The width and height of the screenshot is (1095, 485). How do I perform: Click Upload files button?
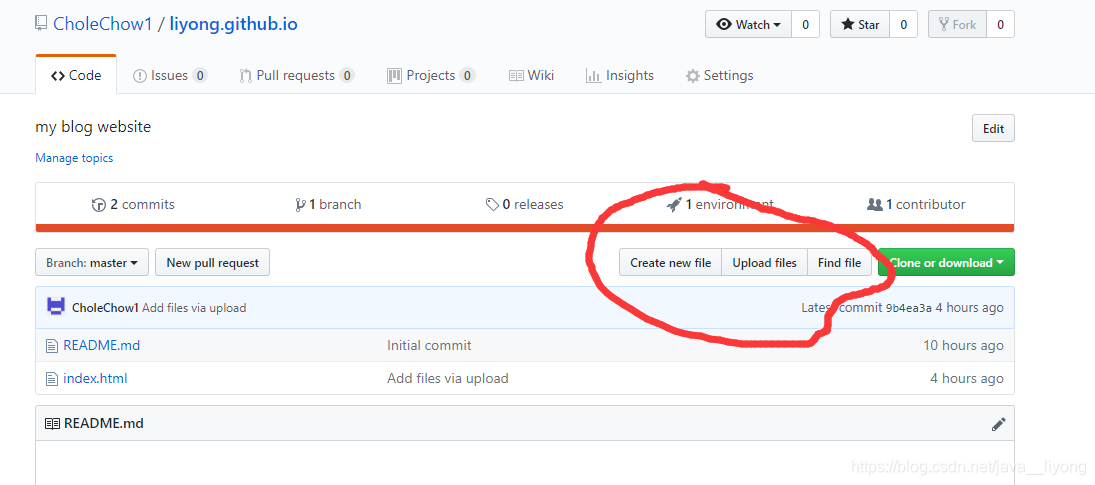(x=764, y=262)
